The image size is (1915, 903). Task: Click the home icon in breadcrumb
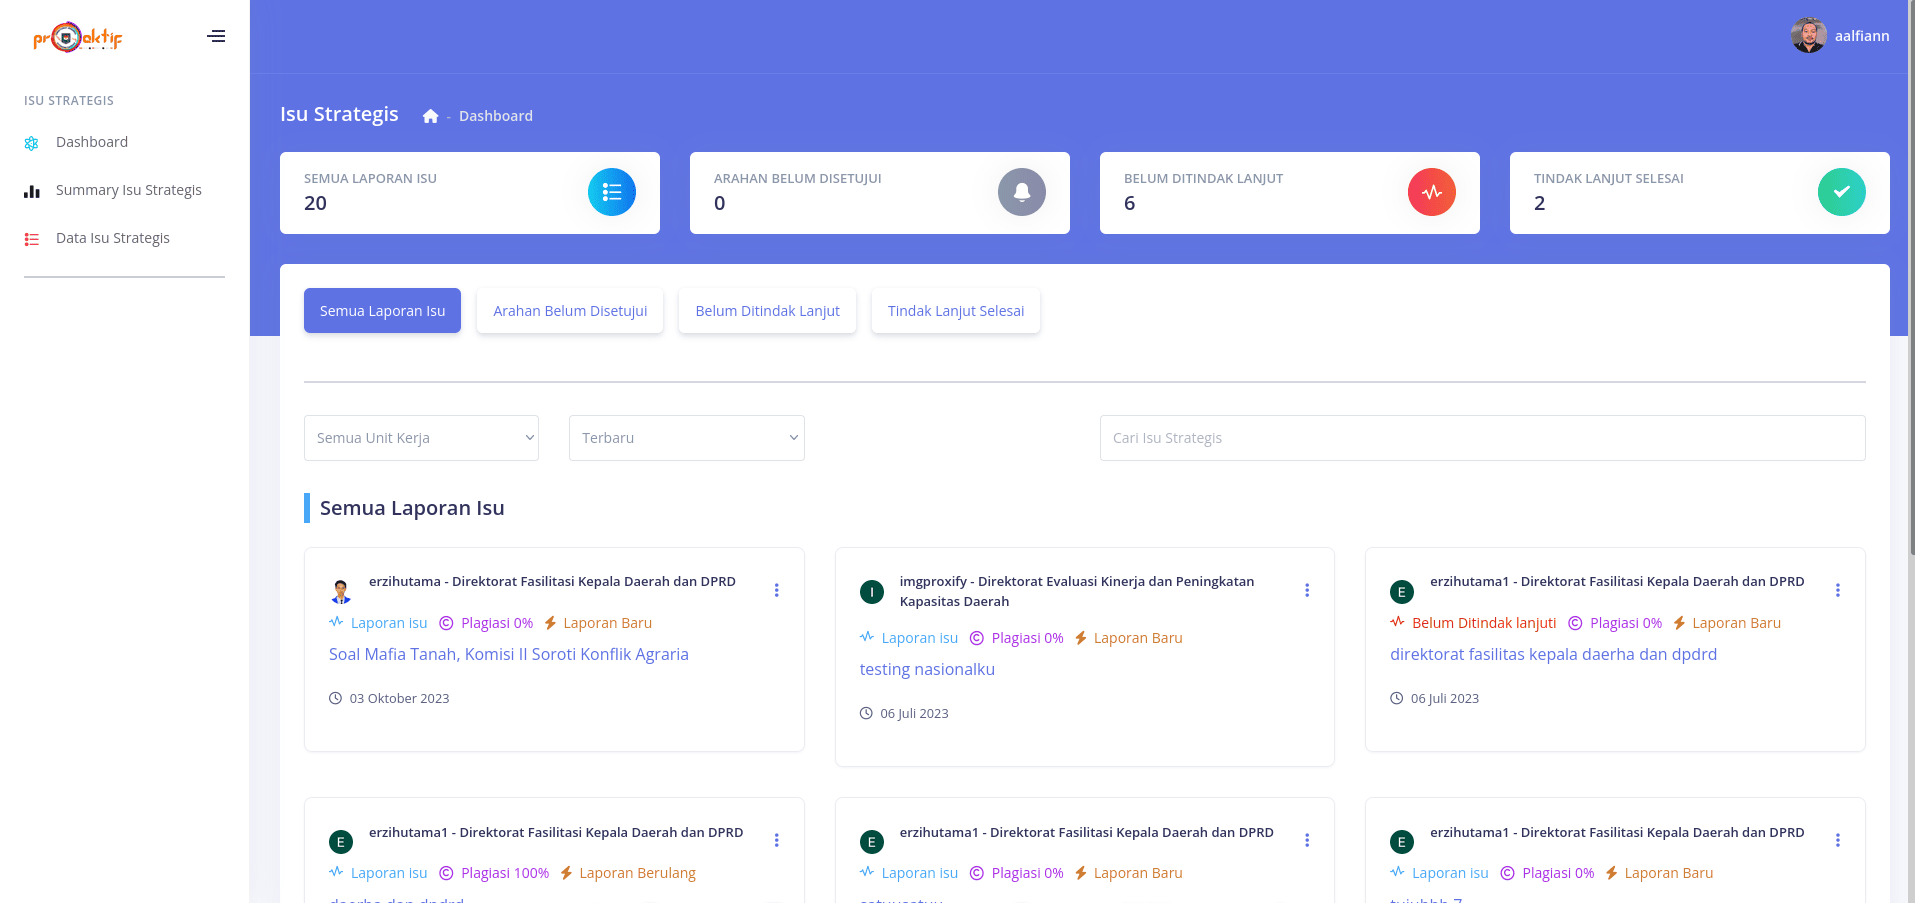[x=430, y=116]
